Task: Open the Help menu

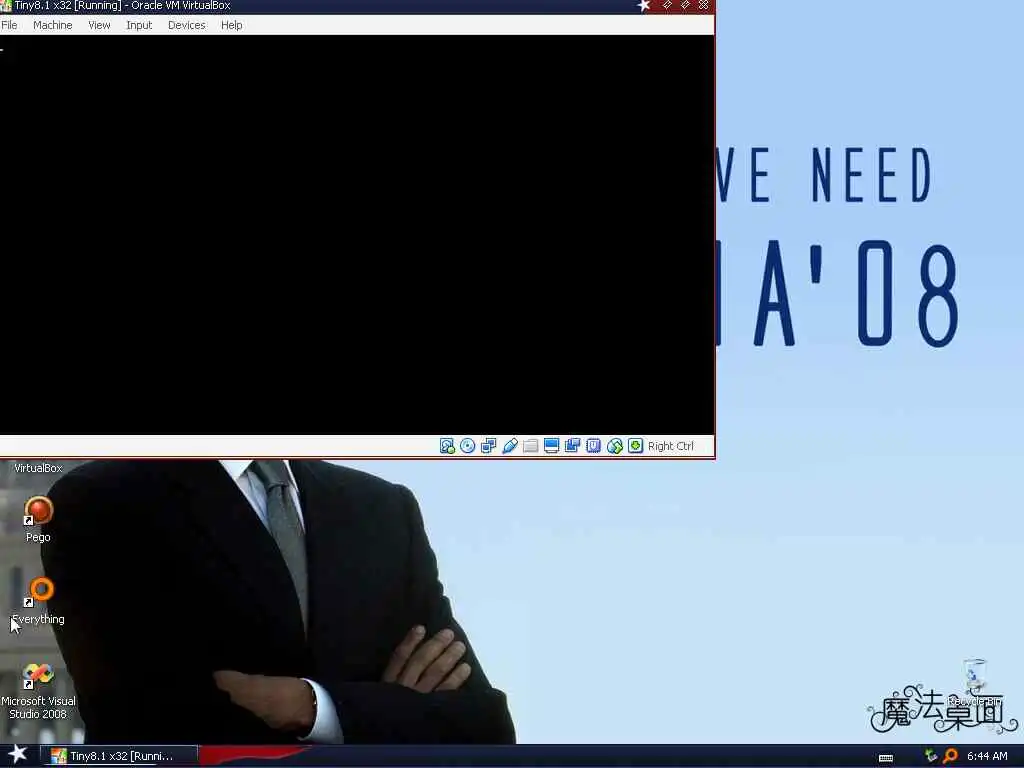Action: [231, 25]
